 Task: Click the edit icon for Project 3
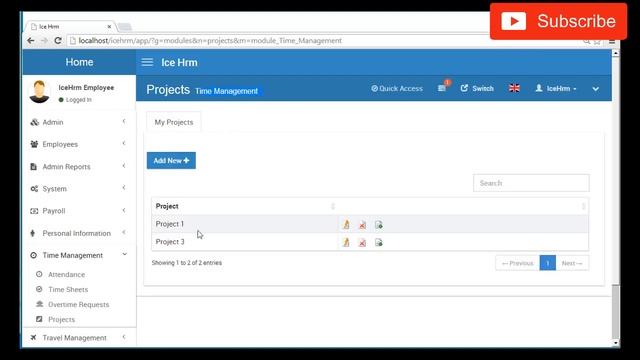[346, 242]
